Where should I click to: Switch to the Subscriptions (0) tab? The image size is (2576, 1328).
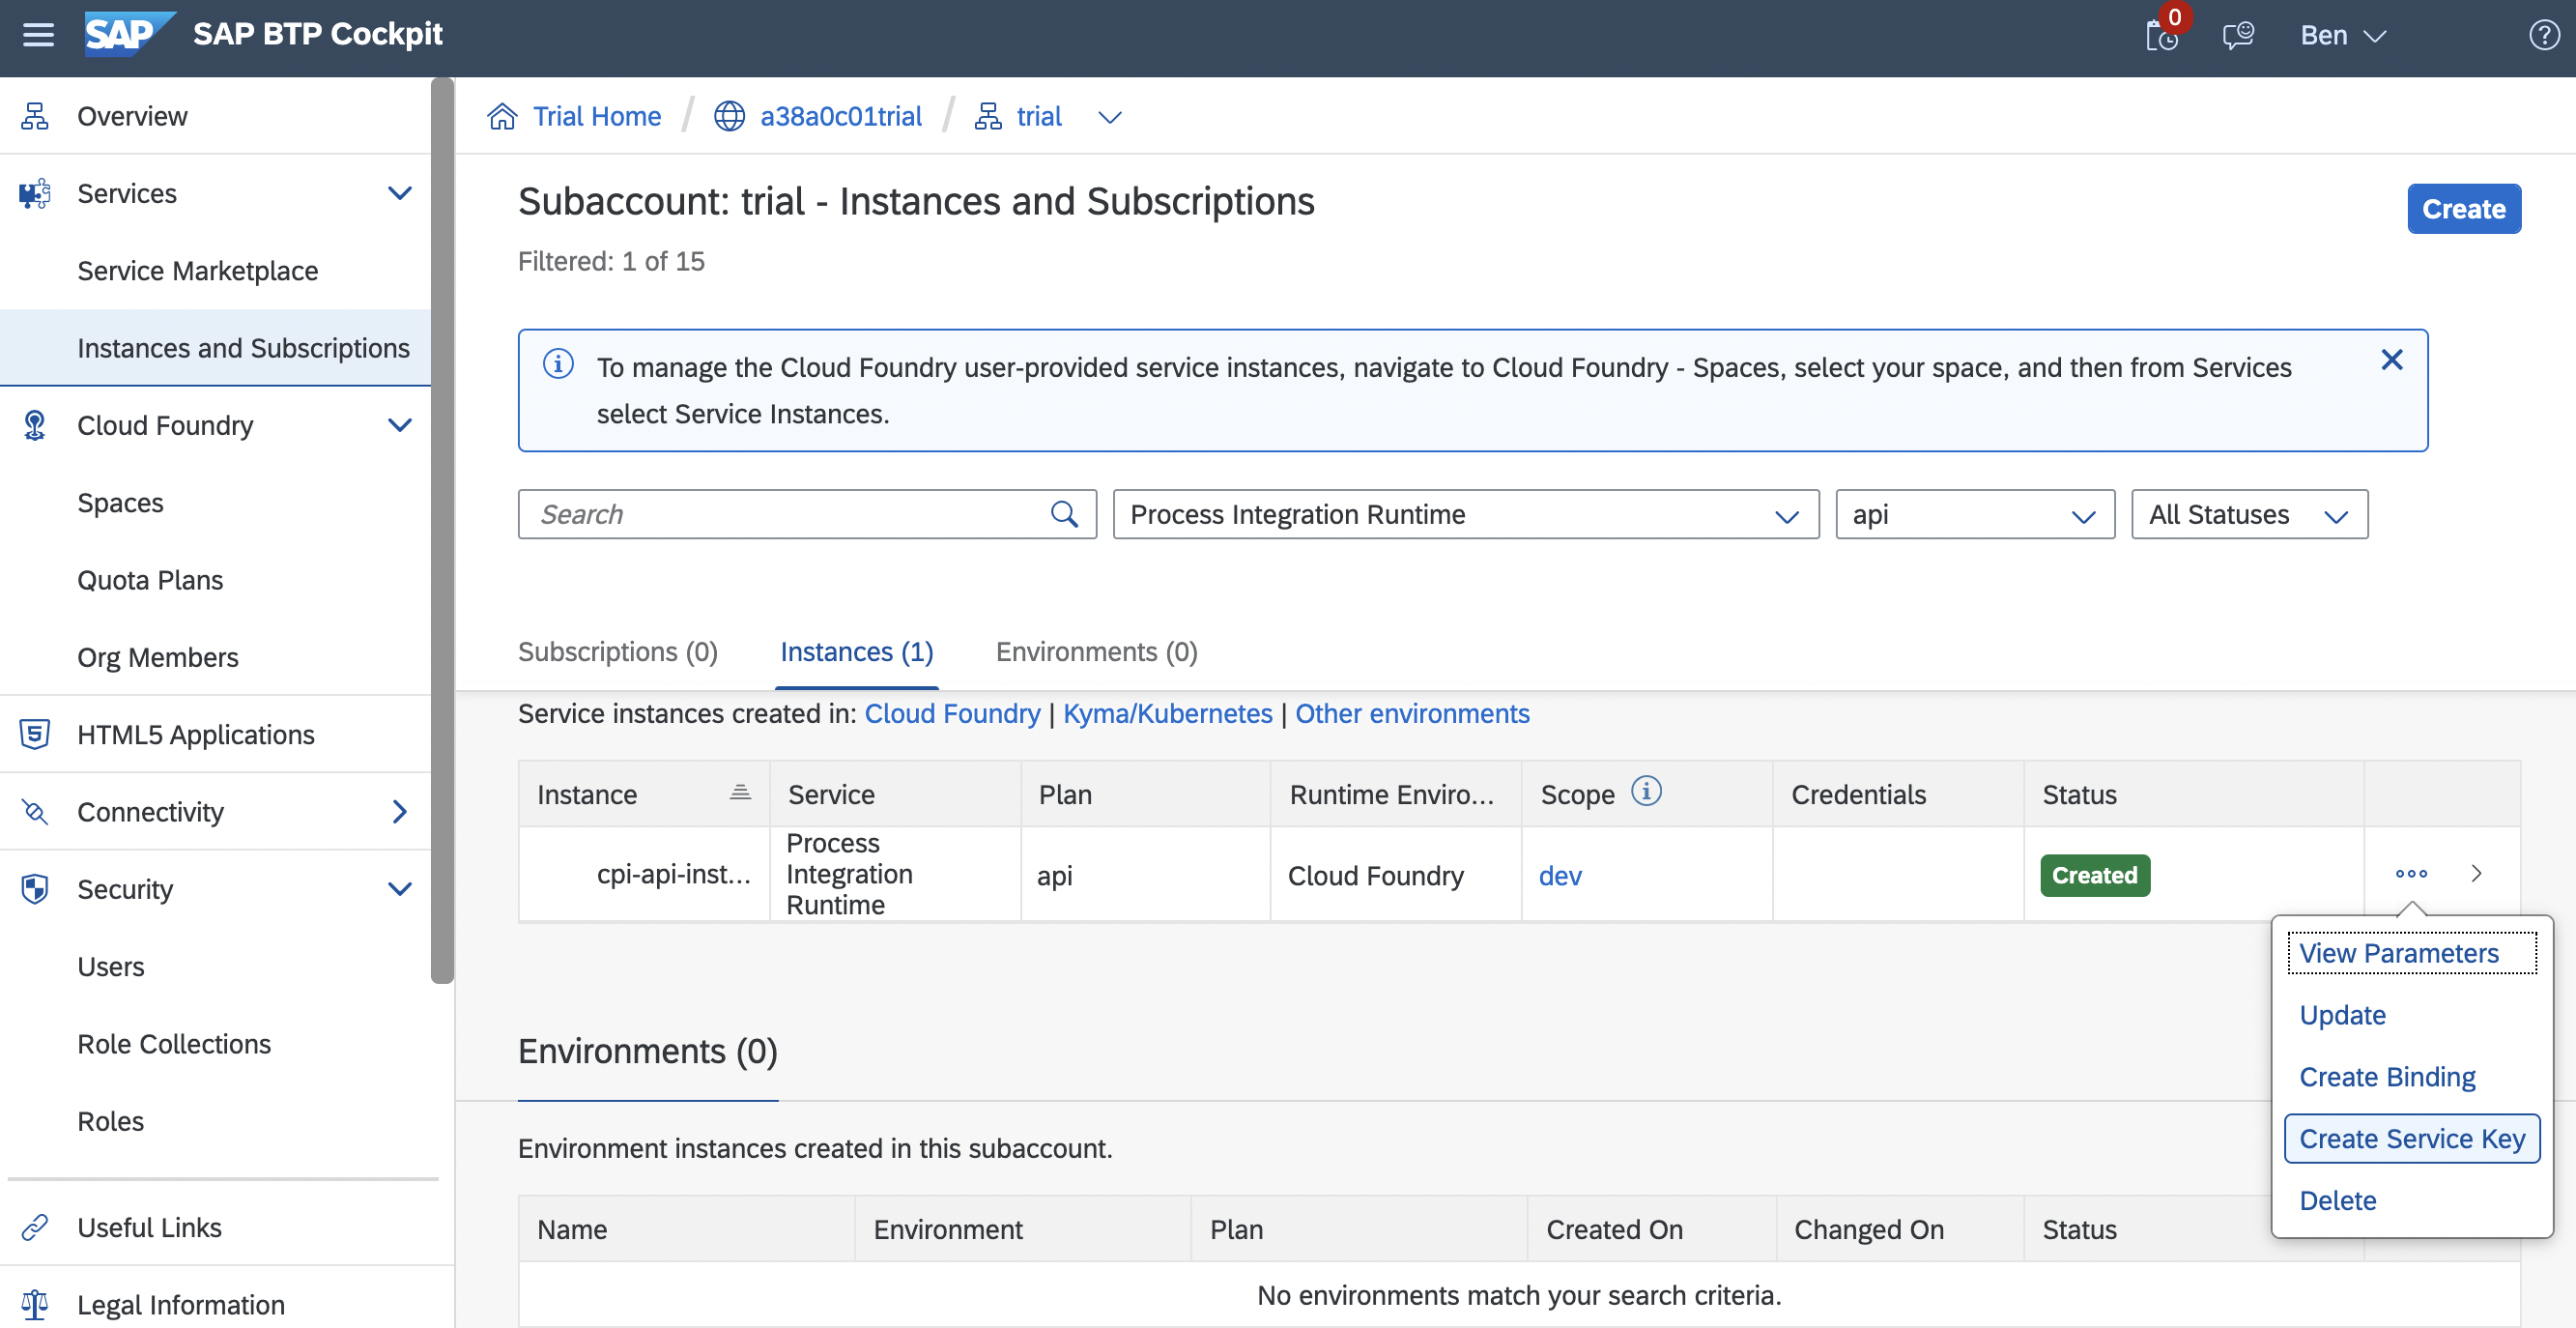point(617,652)
